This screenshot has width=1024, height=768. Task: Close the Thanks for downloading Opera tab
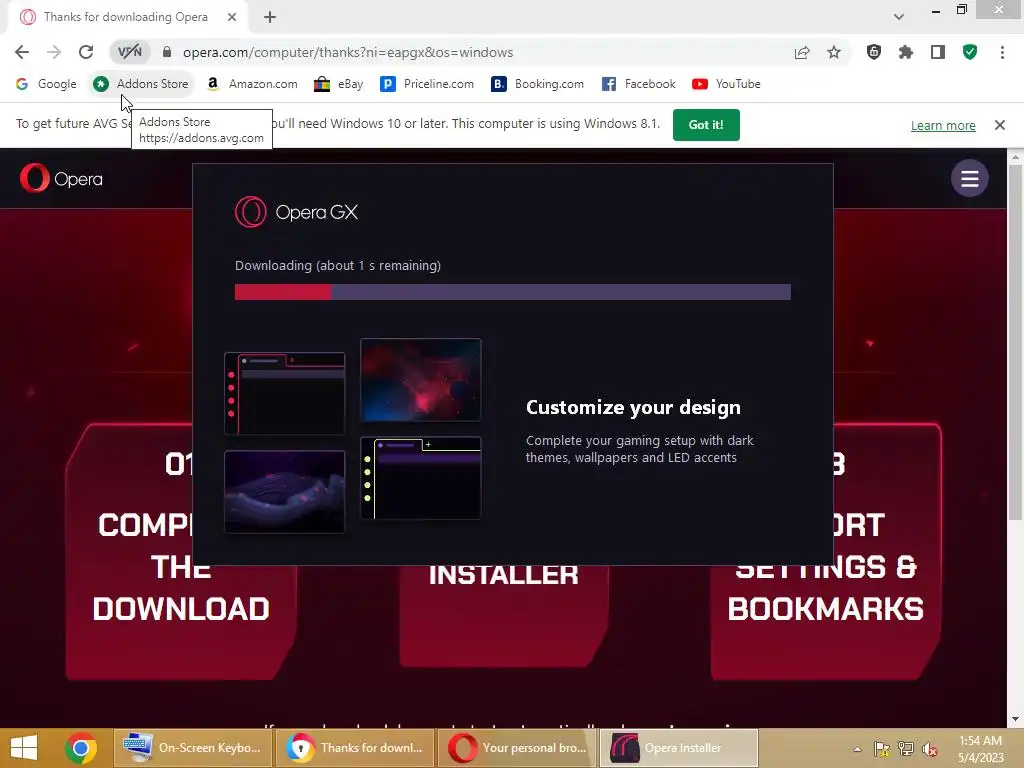click(x=232, y=17)
